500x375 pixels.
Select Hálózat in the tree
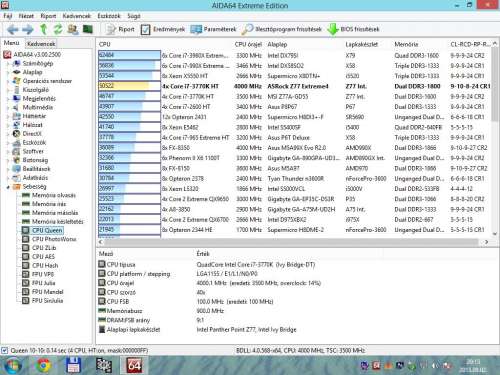[32, 125]
